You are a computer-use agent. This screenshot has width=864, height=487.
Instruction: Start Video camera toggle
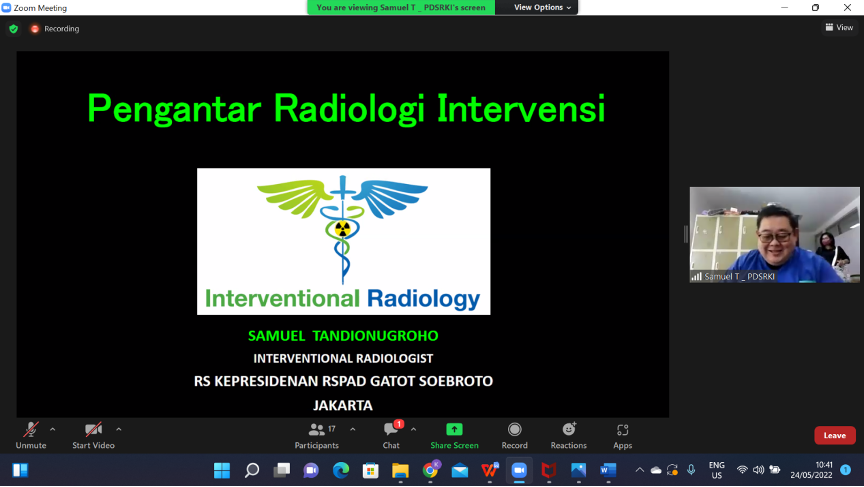[x=93, y=435]
